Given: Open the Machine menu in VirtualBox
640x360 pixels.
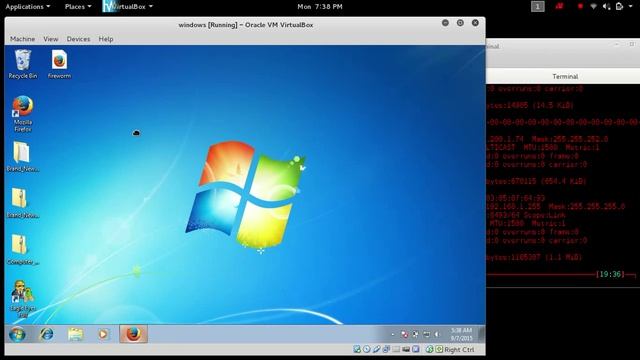Looking at the screenshot, I should pos(22,39).
